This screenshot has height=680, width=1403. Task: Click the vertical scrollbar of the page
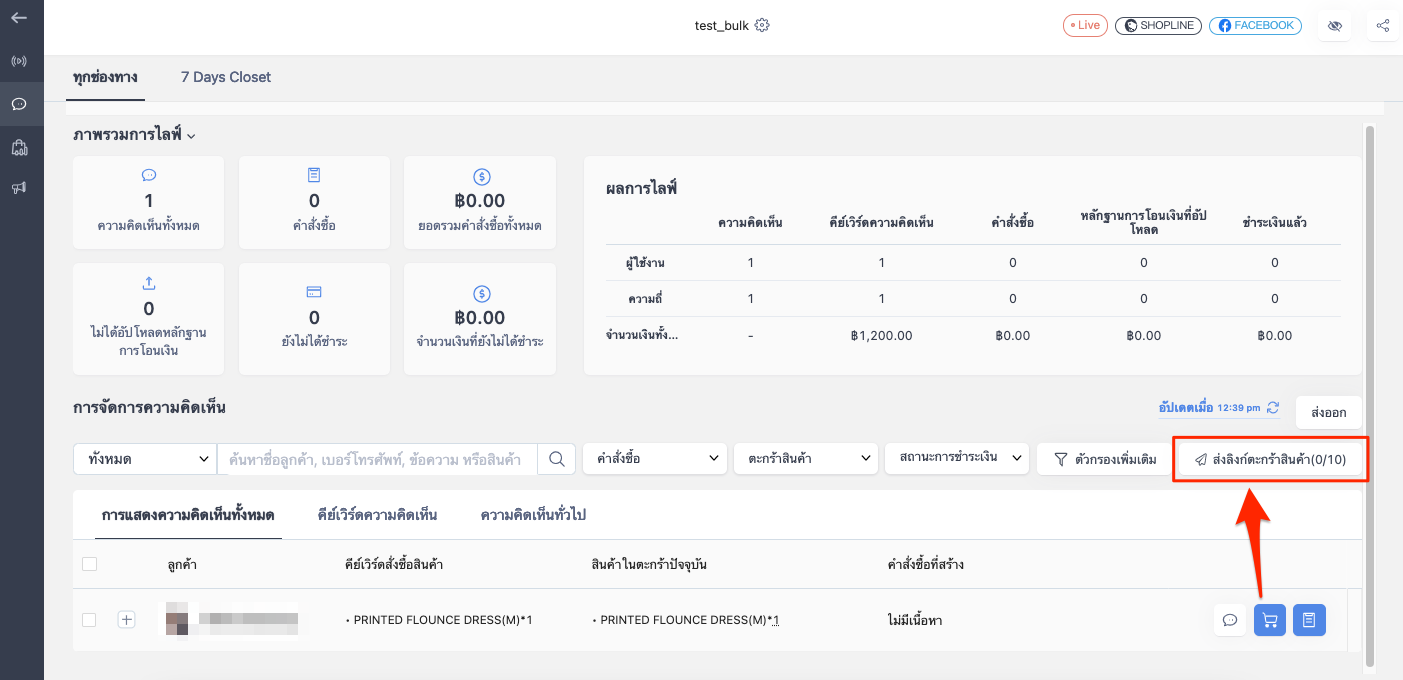(1370, 395)
